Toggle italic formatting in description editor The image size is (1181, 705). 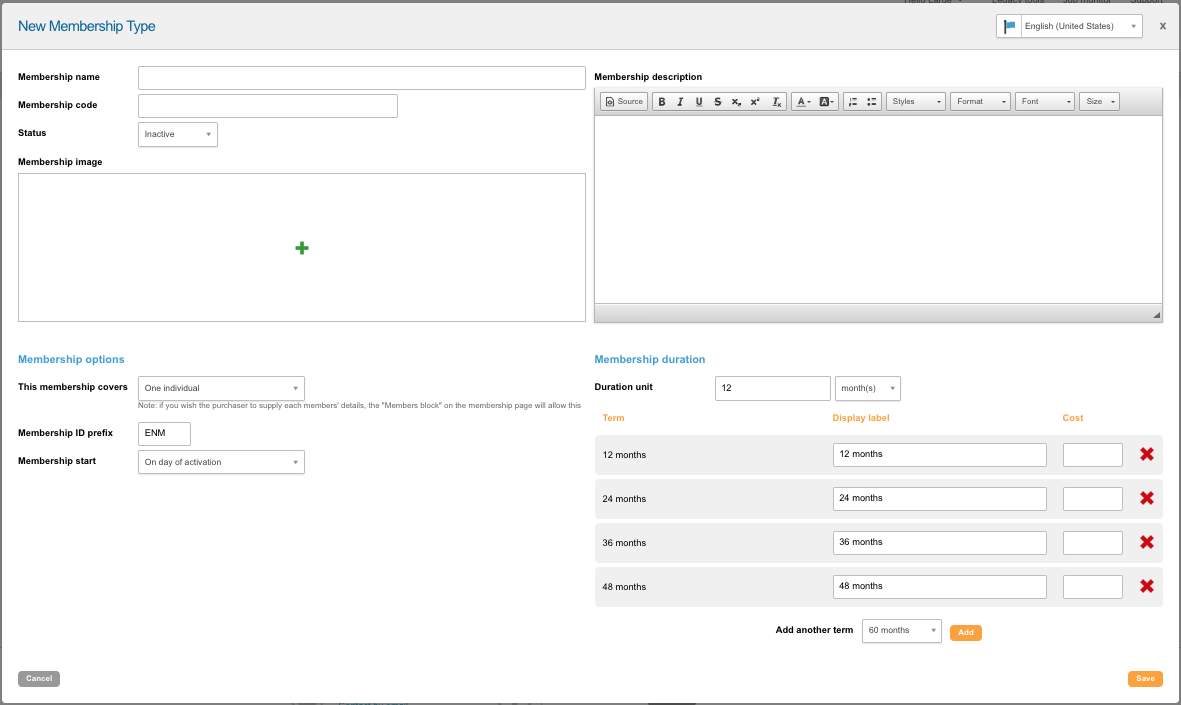tap(680, 102)
